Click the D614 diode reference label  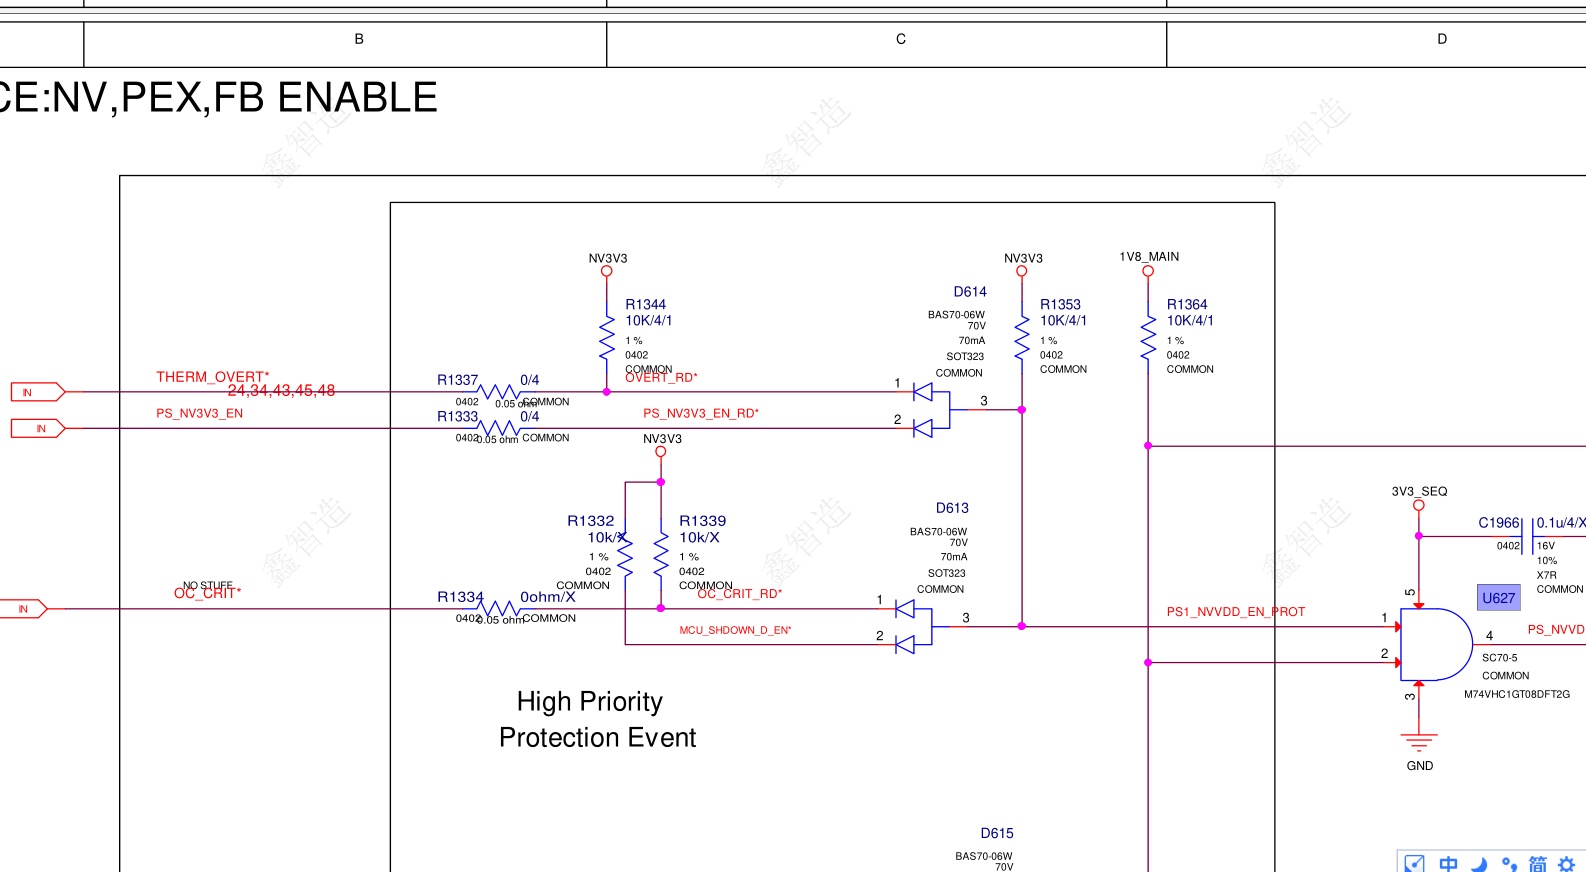(x=969, y=292)
